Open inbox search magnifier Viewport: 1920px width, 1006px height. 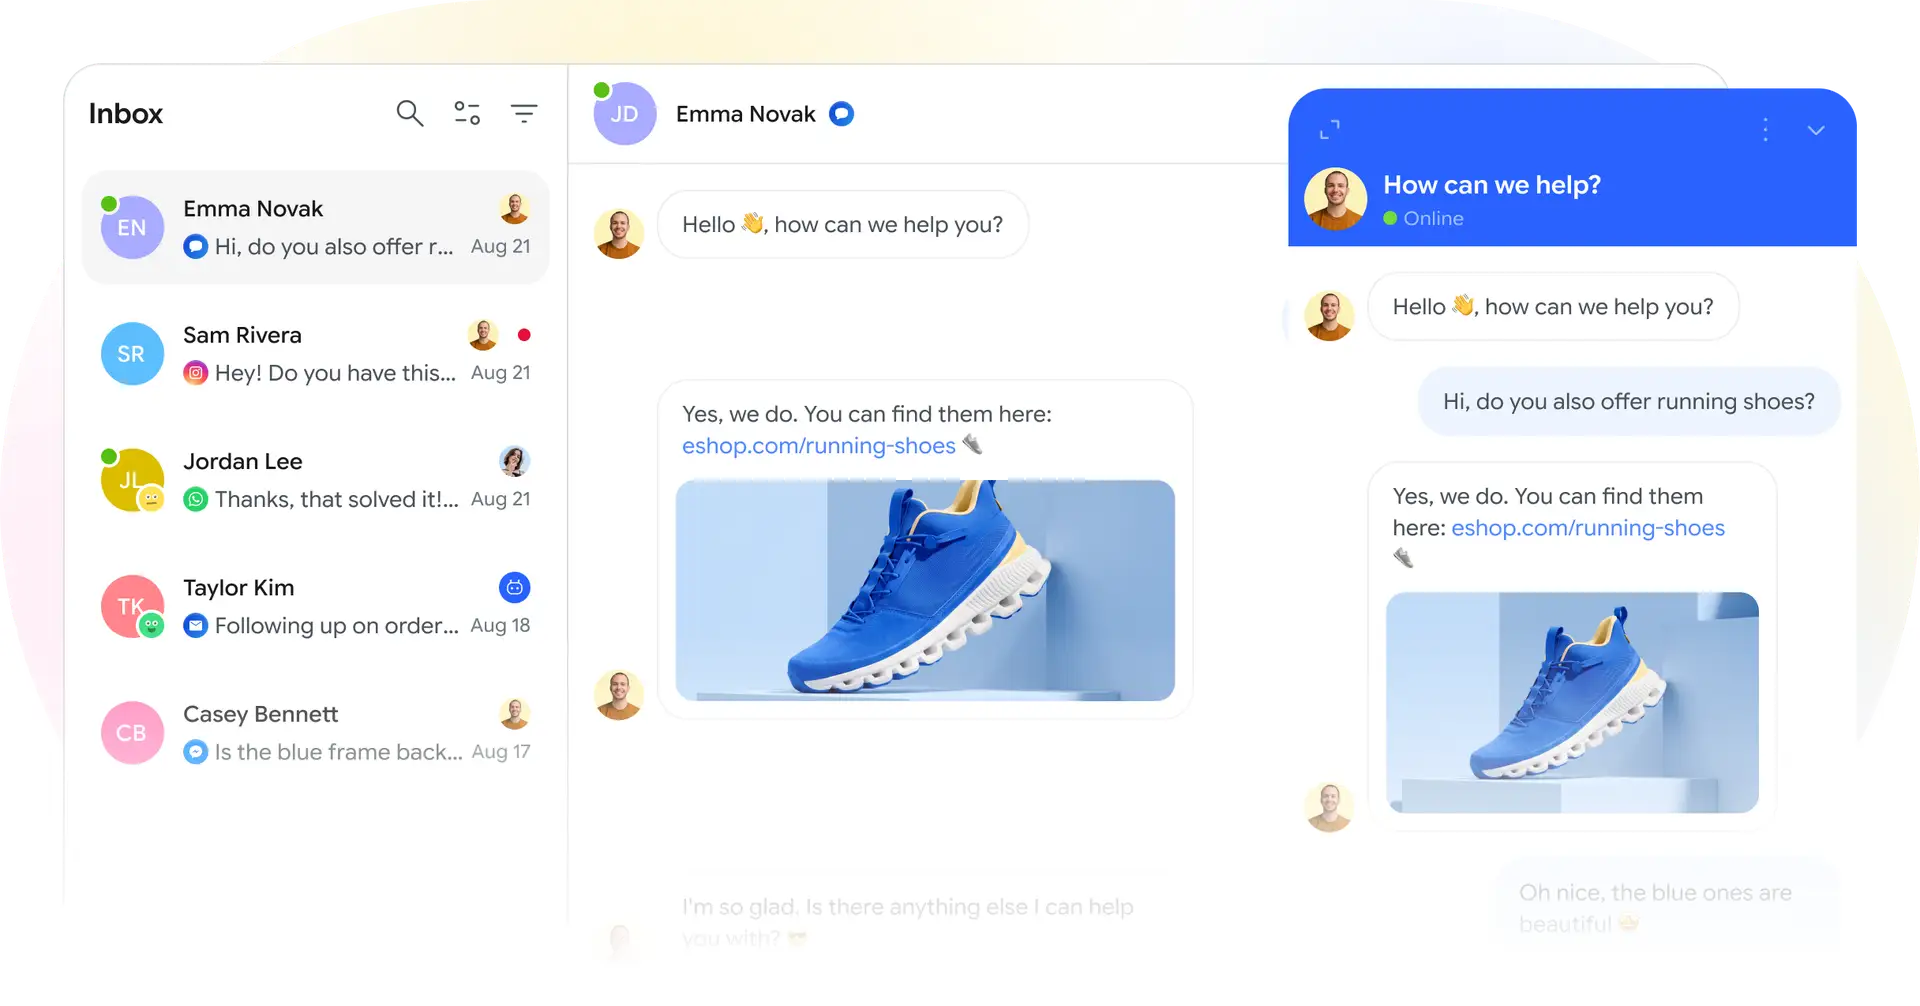tap(410, 113)
